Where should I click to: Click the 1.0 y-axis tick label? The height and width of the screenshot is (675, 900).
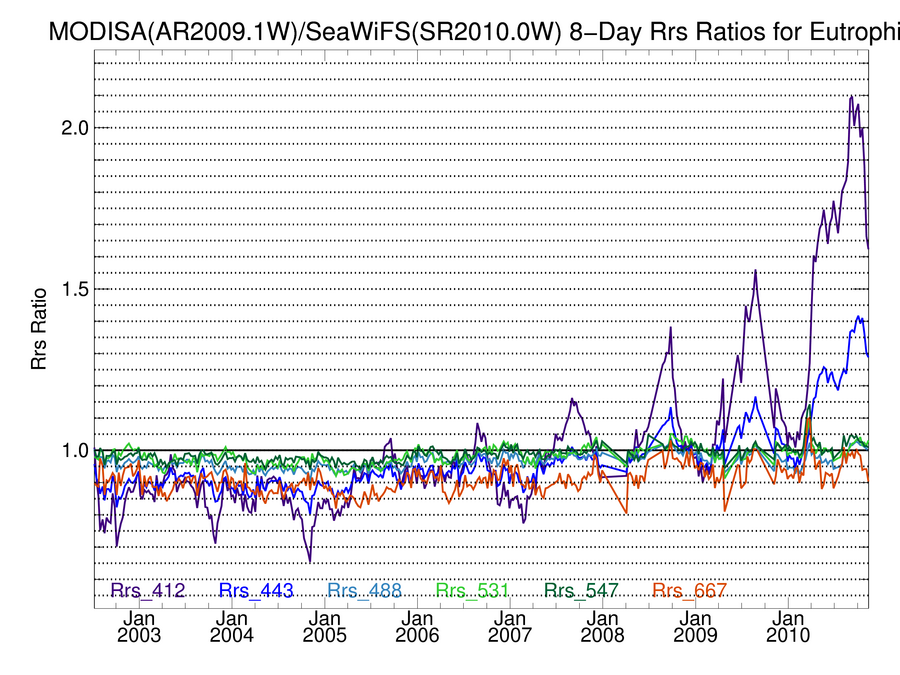tap(75, 451)
